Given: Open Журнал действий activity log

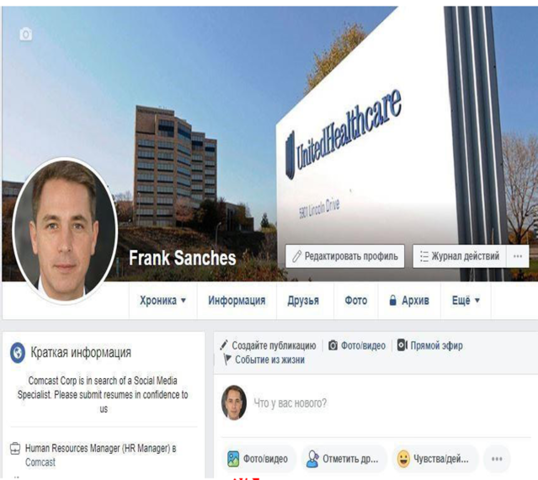Looking at the screenshot, I should pos(460,256).
